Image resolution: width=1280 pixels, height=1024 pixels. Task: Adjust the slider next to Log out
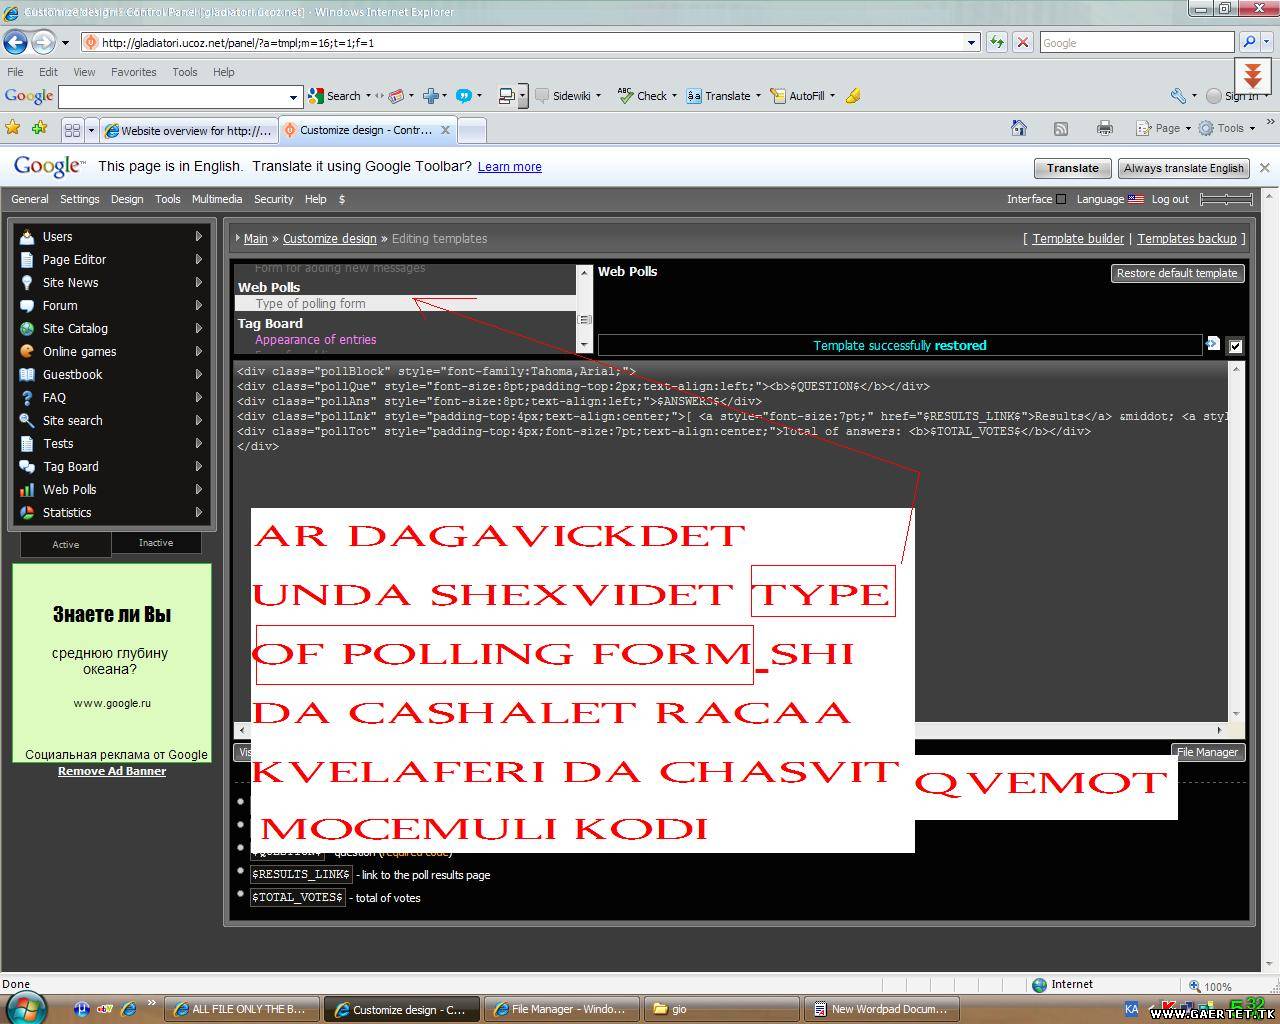pos(1225,199)
